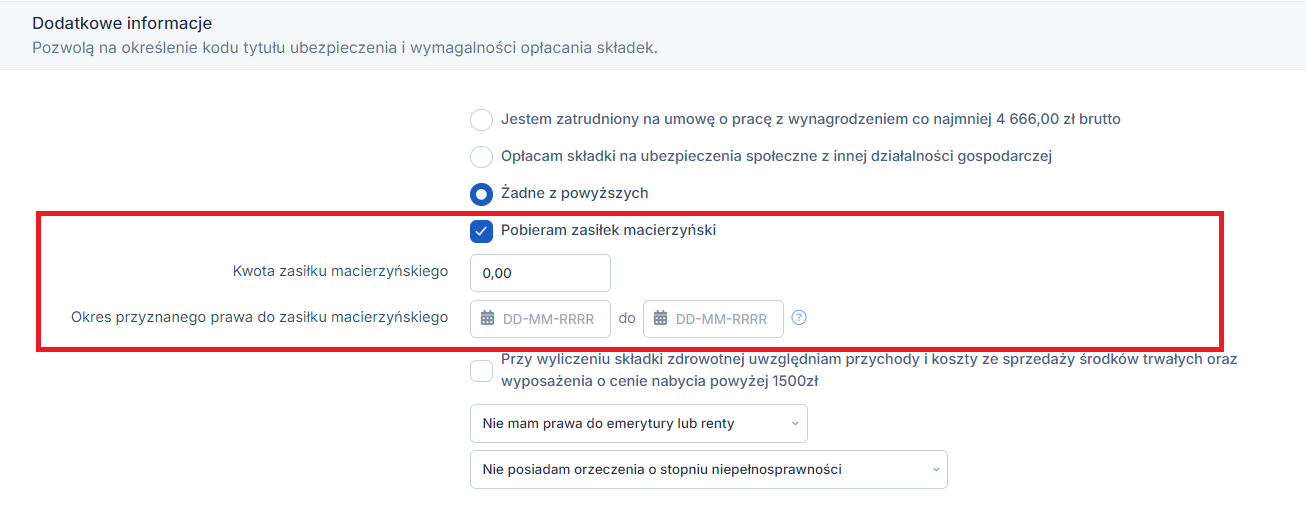Screen dimensions: 1306x523
Task: Click chevron arrow of the emerytury lub renty dropdown
Action: [795, 423]
